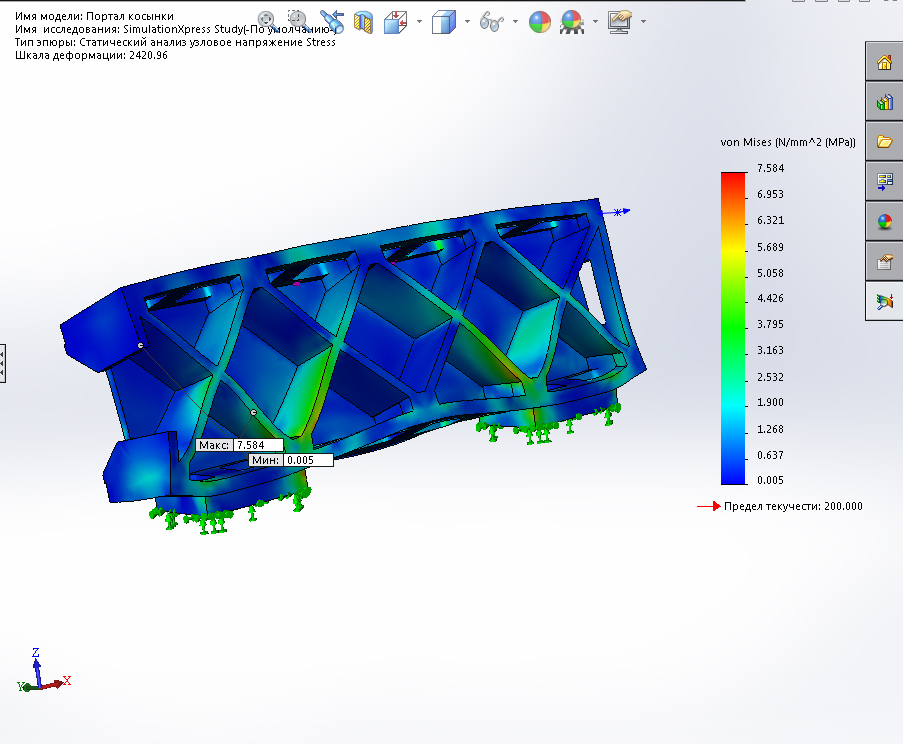Open the Appearances and Scenes tab
The image size is (903, 744).
click(885, 222)
